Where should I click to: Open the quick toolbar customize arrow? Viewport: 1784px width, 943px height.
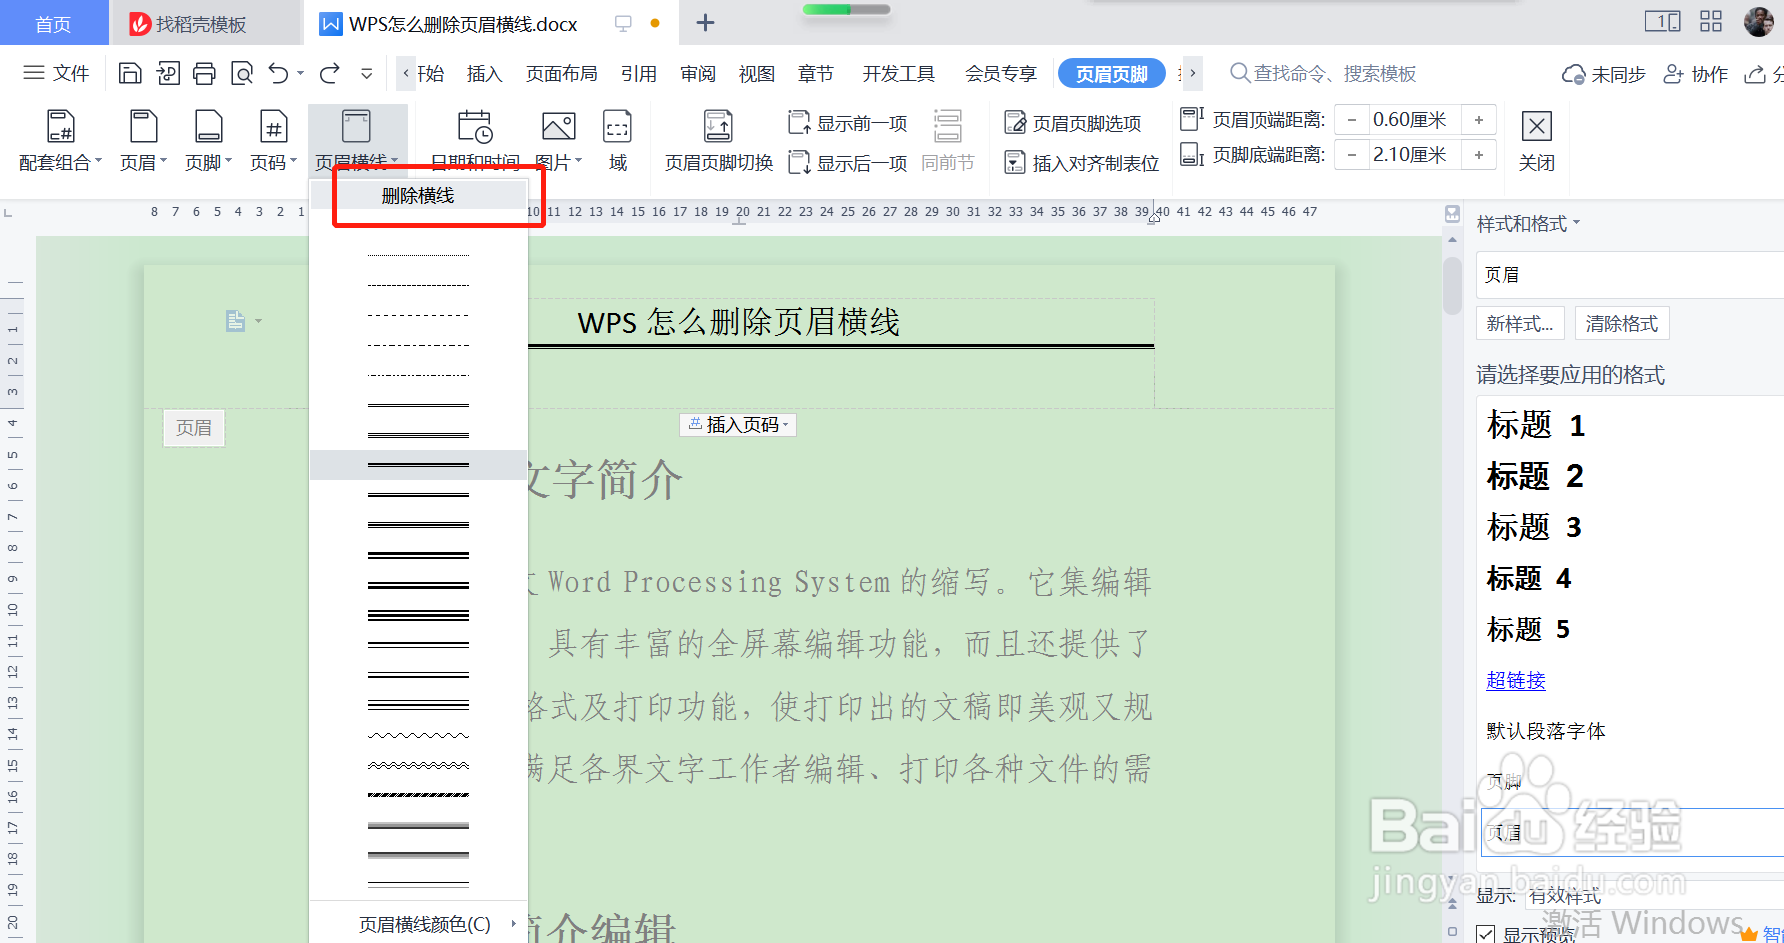click(x=367, y=73)
